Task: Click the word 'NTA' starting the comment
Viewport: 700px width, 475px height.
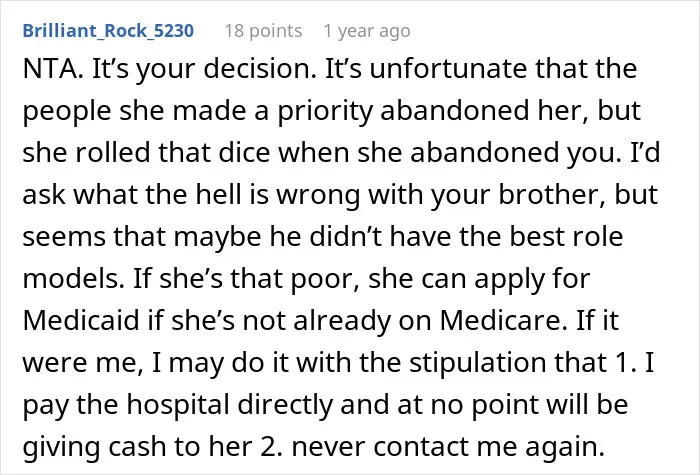Action: (x=50, y=69)
